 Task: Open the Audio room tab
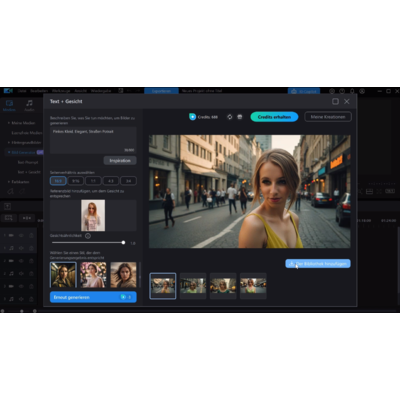click(x=29, y=105)
